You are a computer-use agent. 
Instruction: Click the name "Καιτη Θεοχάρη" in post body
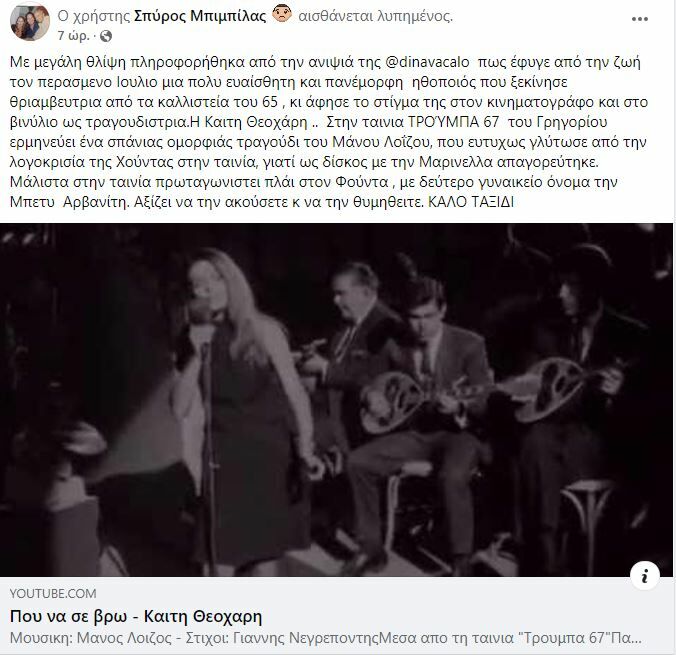click(x=256, y=122)
